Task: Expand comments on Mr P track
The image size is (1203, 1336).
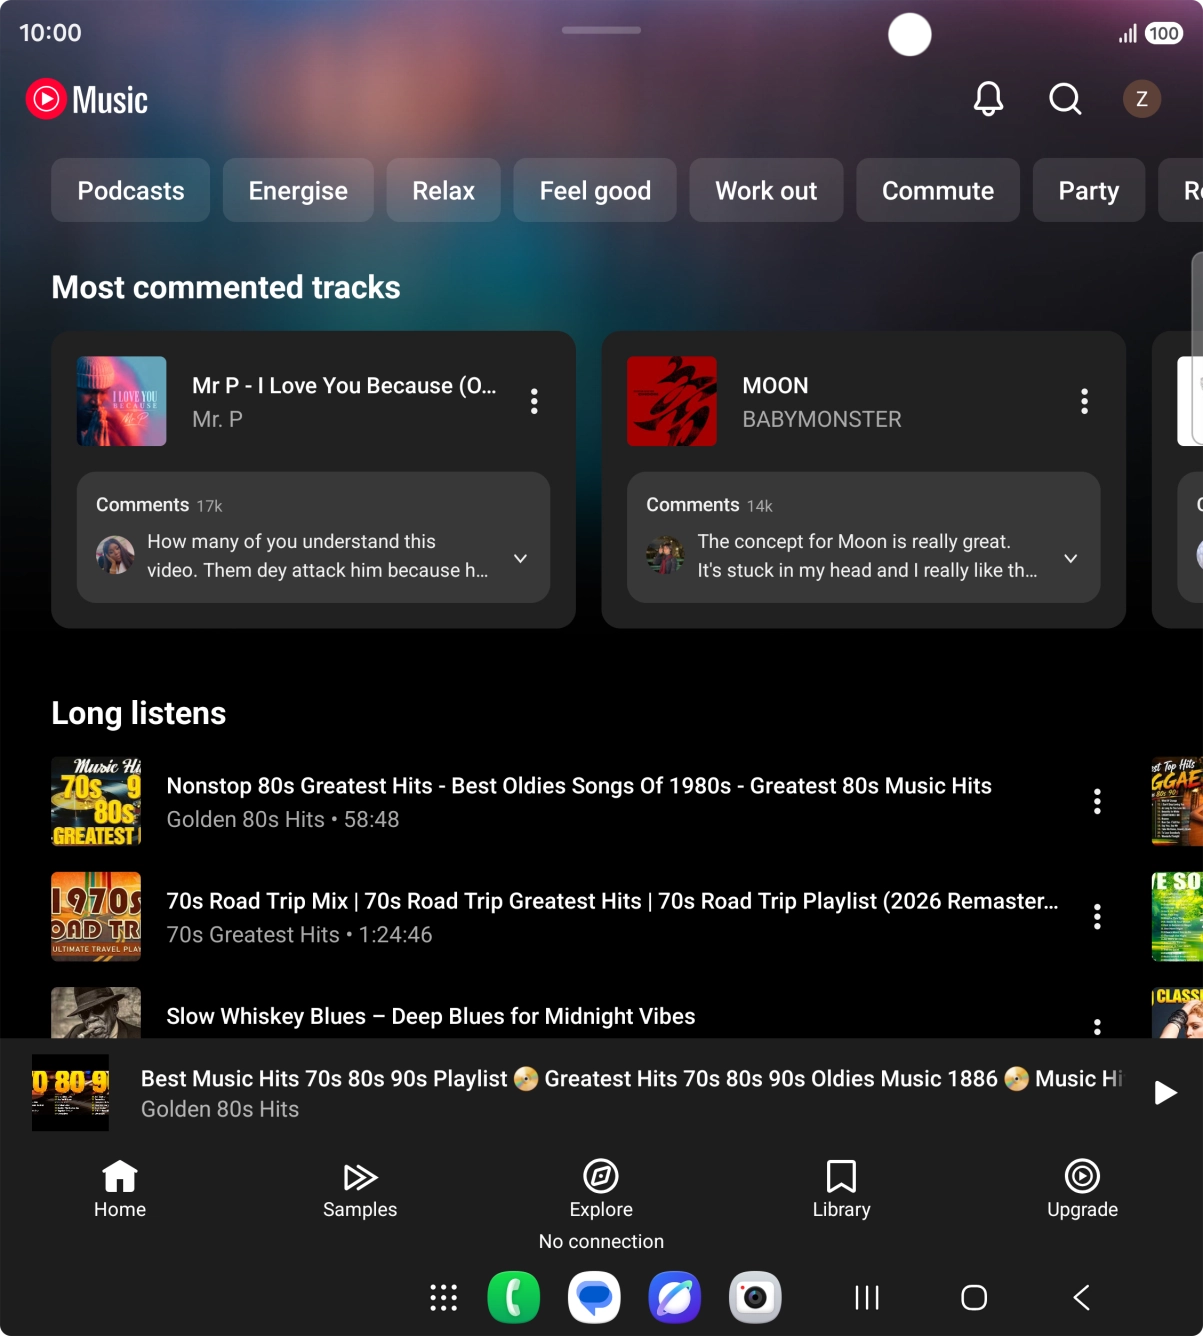Action: (x=520, y=558)
